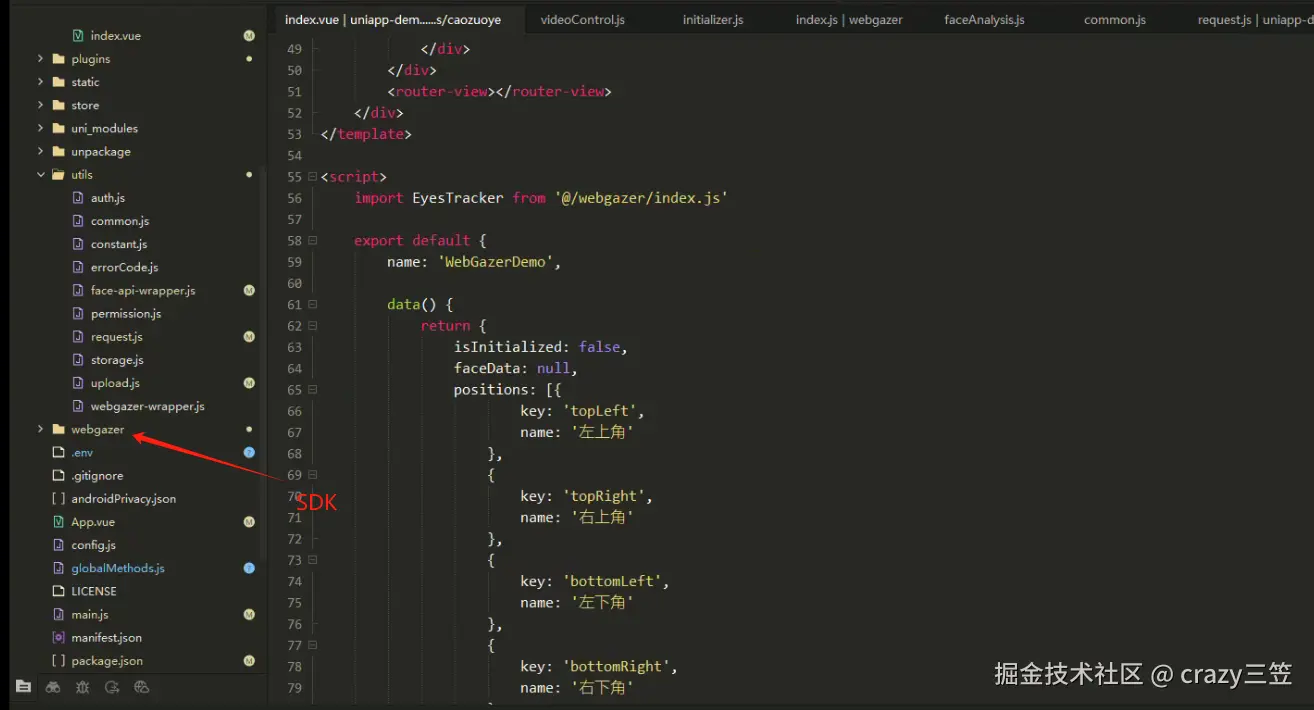
Task: Click the import path '@/webgazer/index.js' in code
Action: pos(640,198)
